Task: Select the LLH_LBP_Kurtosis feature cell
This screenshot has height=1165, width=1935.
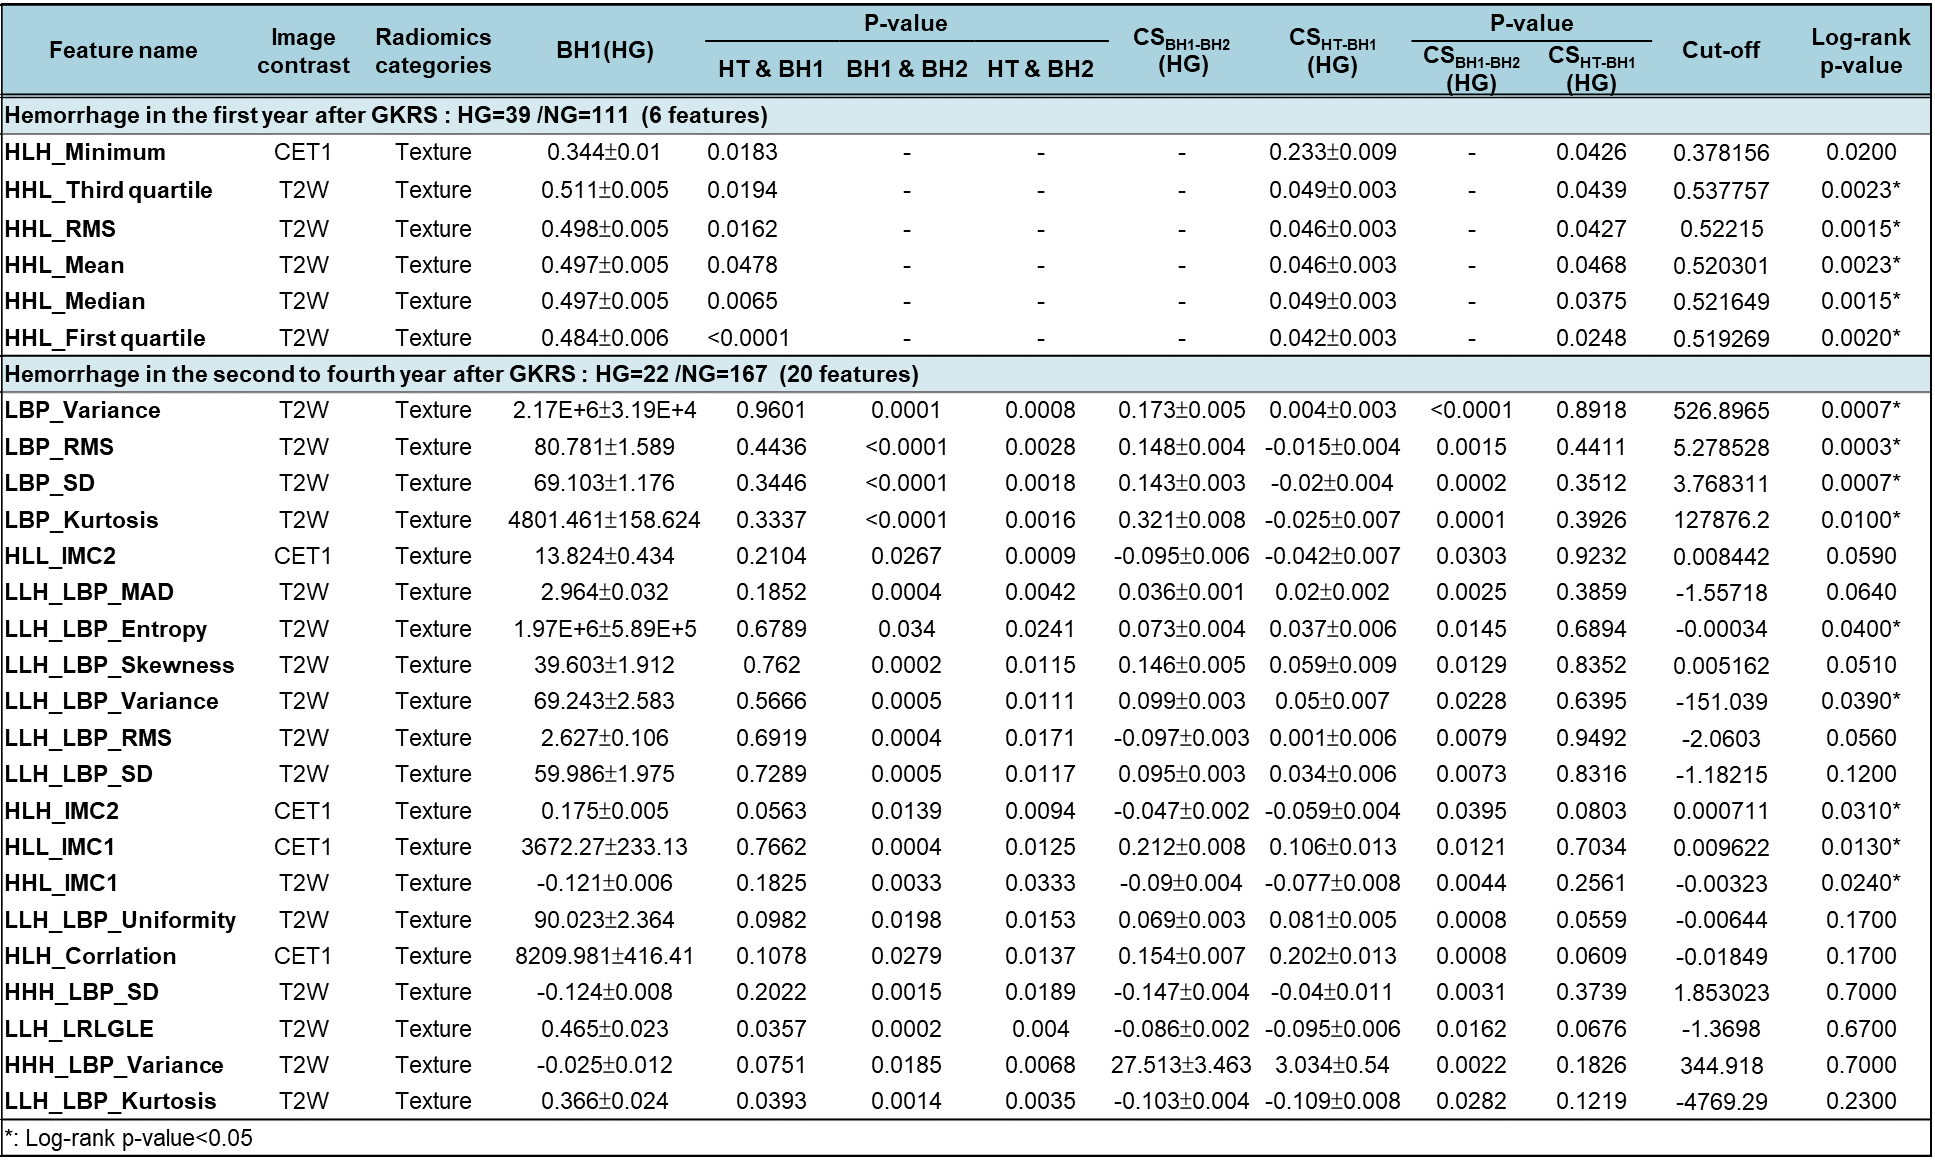Action: 110,1101
